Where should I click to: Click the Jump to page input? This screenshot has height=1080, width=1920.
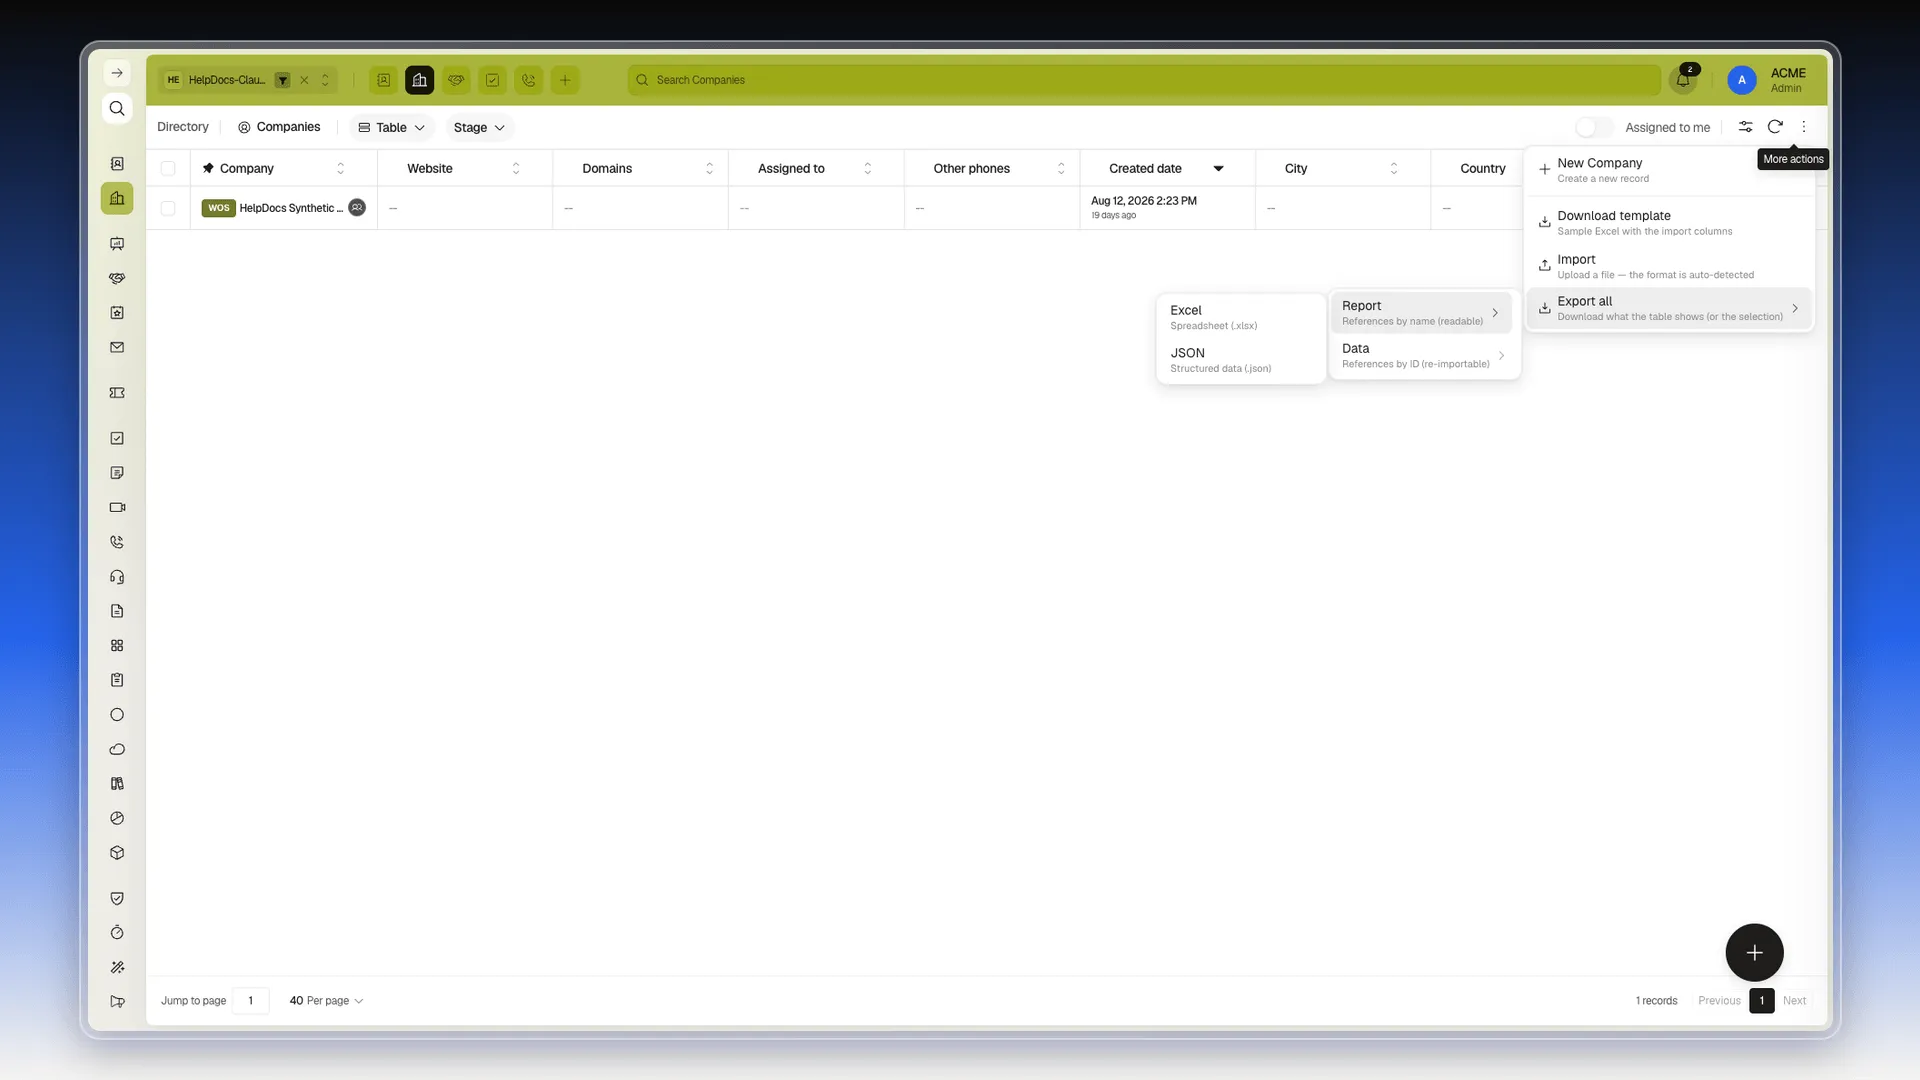tap(250, 1001)
